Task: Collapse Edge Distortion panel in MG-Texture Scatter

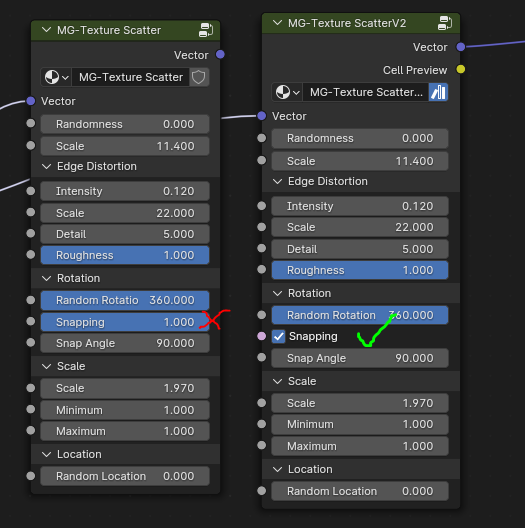Action: point(46,166)
